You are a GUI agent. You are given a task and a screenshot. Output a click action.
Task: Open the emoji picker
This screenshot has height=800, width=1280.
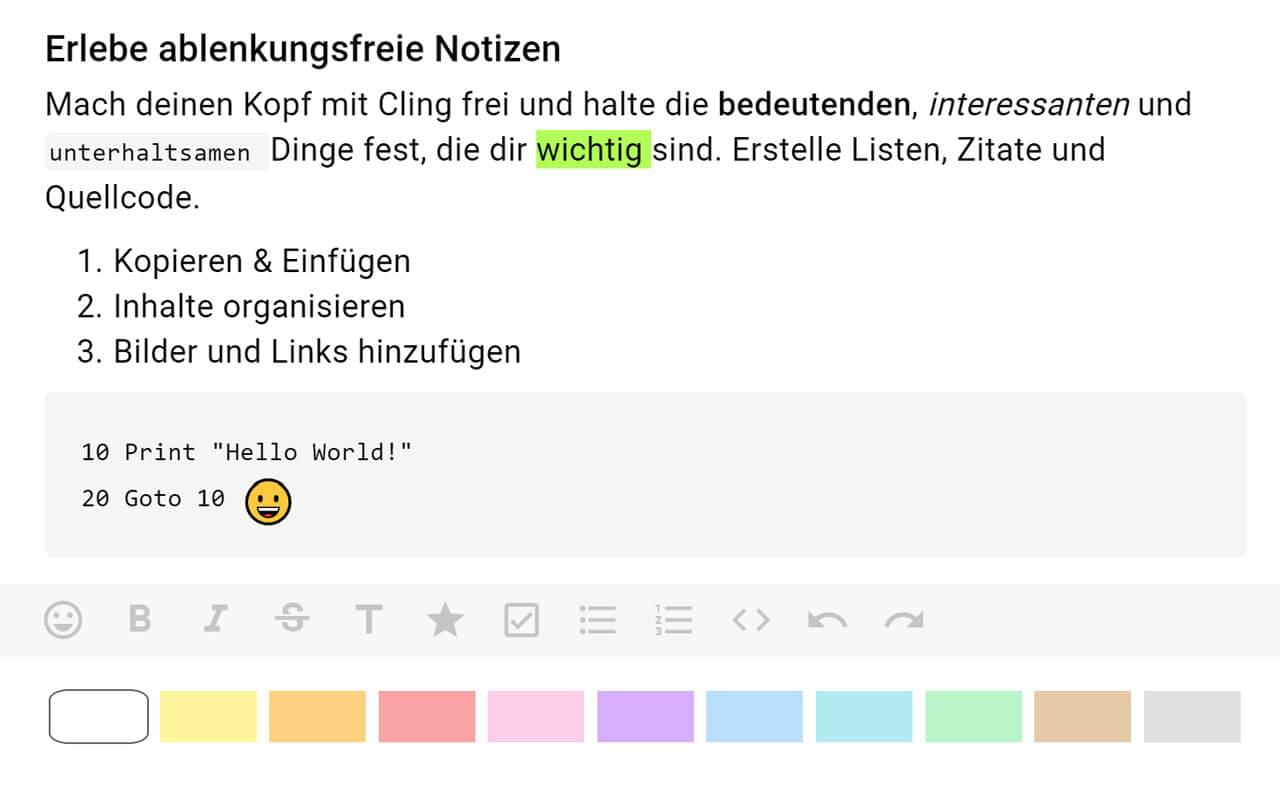point(63,620)
